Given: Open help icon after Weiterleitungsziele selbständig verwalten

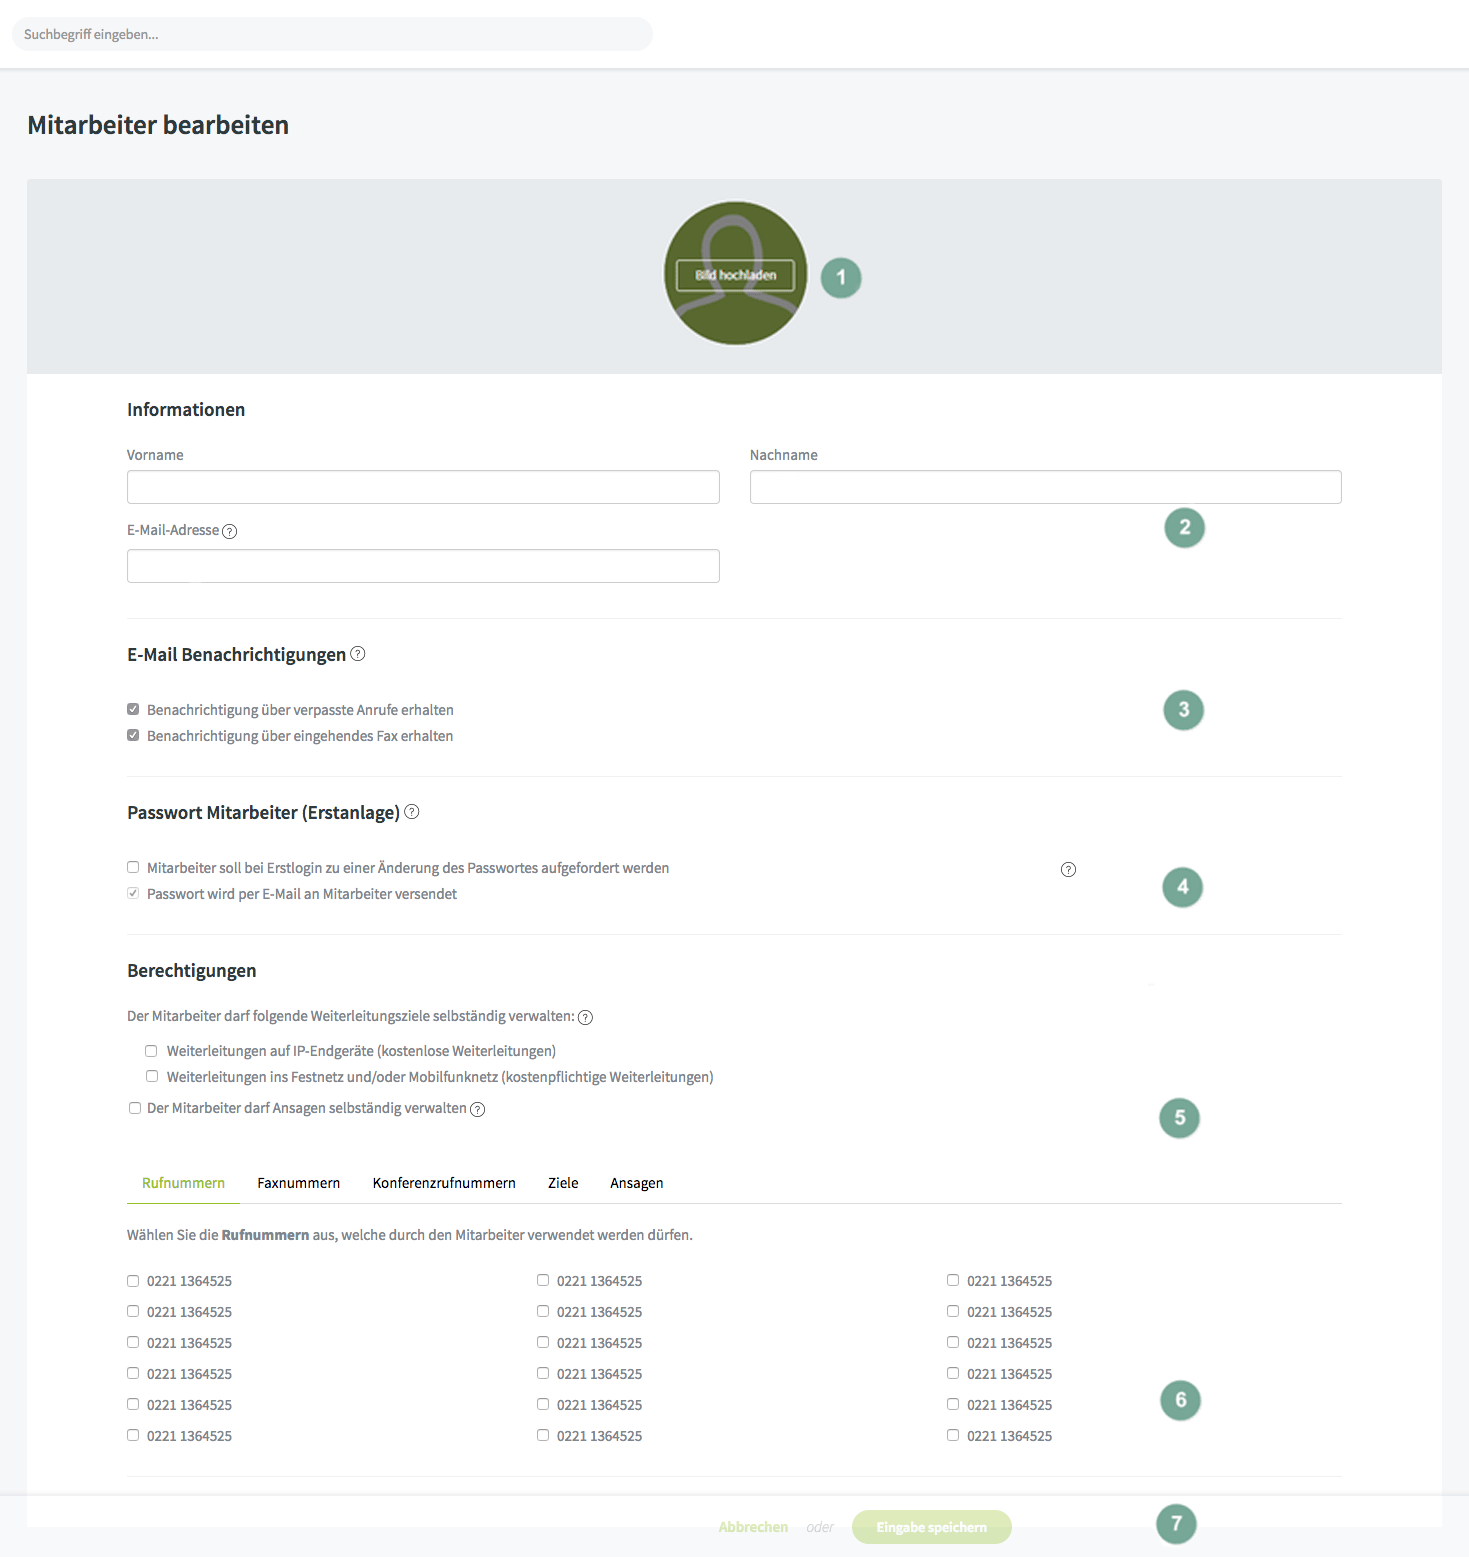Looking at the screenshot, I should 586,1017.
